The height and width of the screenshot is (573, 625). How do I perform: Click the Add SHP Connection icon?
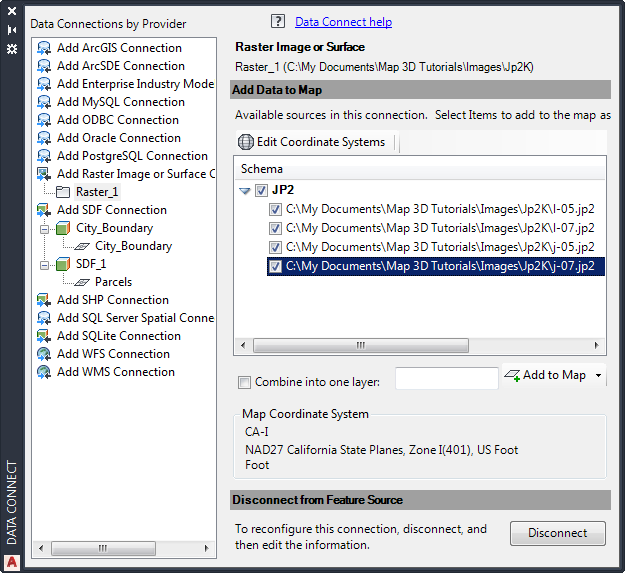pos(44,300)
